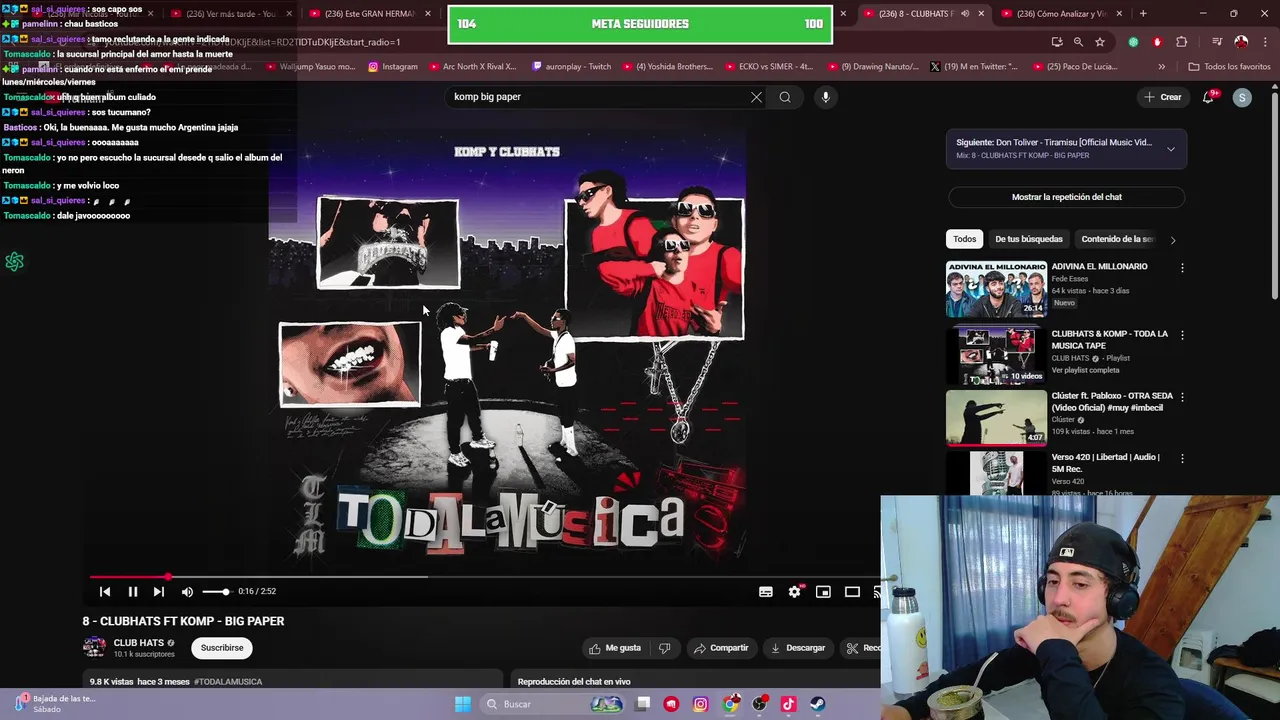Open the browser extensions puzzle icon
1280x720 pixels.
1181,42
